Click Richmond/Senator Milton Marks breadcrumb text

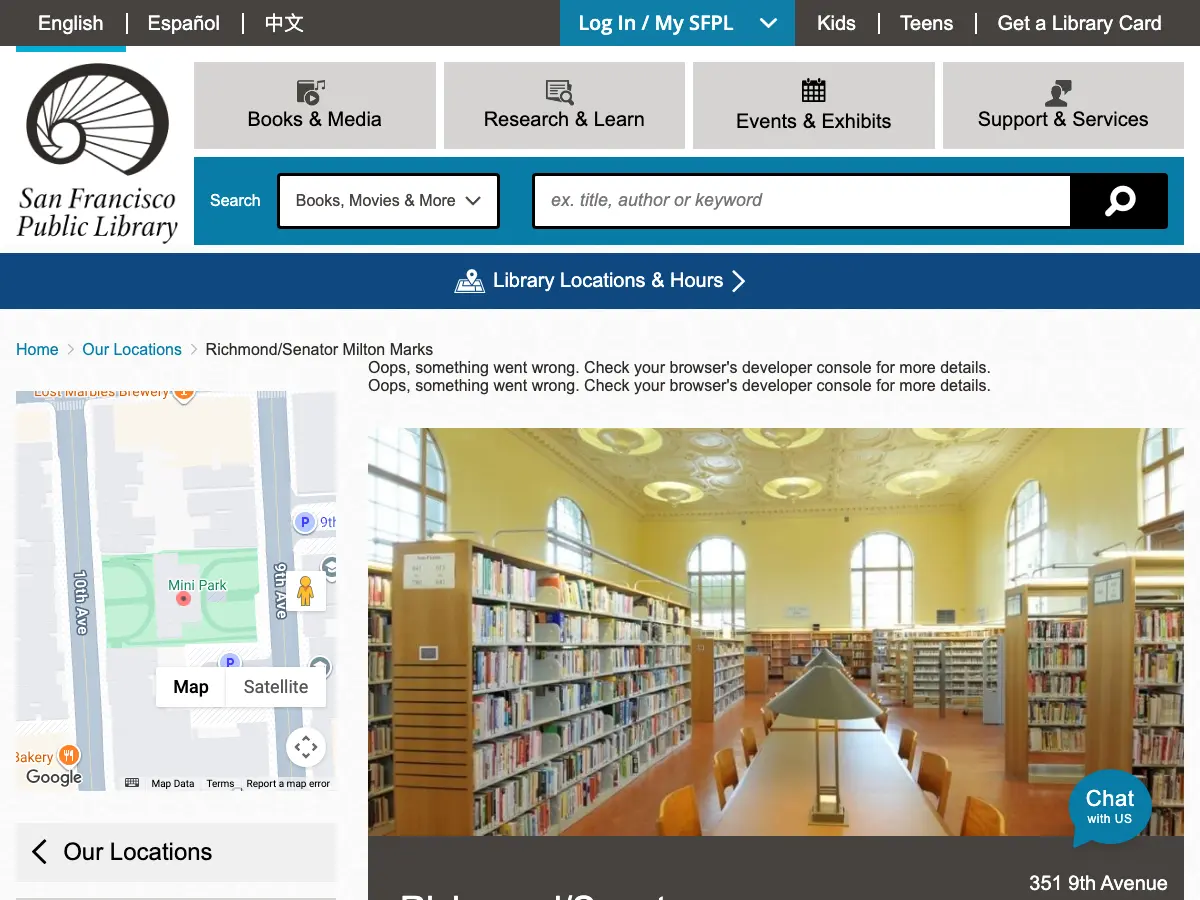point(319,349)
